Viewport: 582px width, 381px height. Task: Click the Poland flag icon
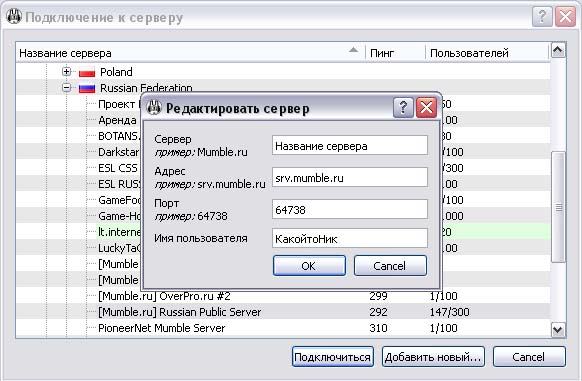point(87,72)
